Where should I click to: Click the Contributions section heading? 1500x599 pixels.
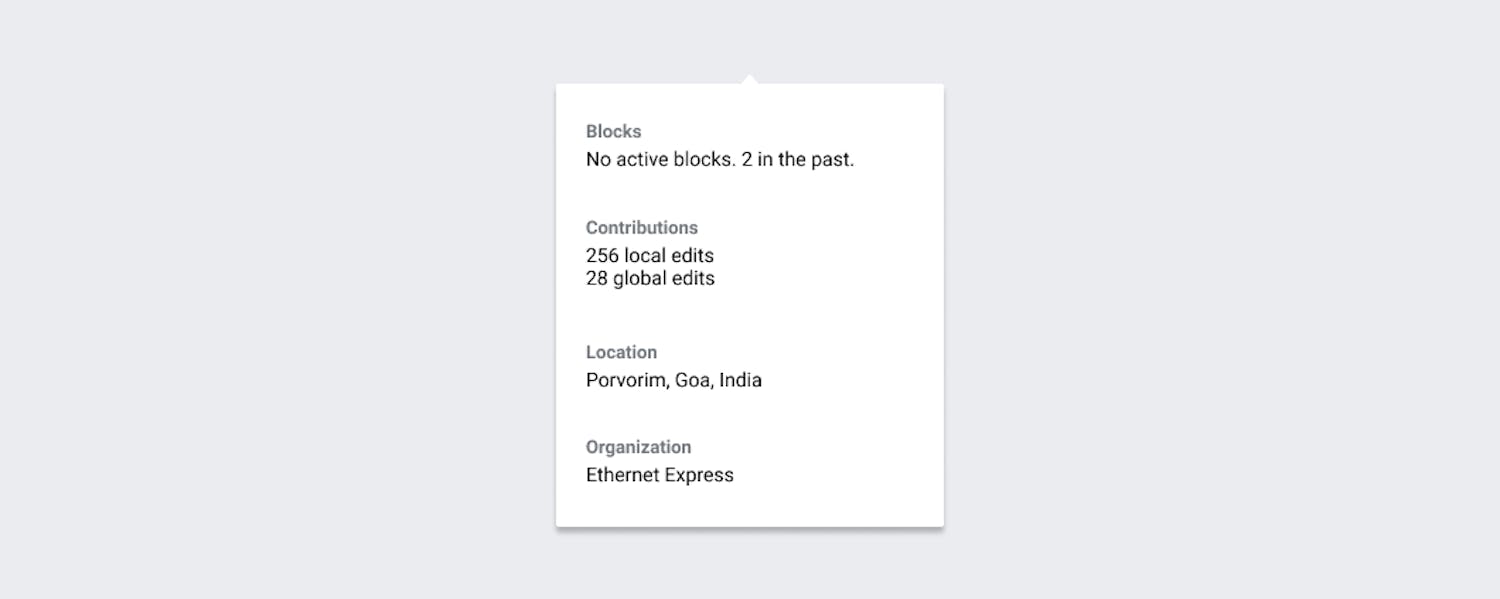tap(641, 228)
